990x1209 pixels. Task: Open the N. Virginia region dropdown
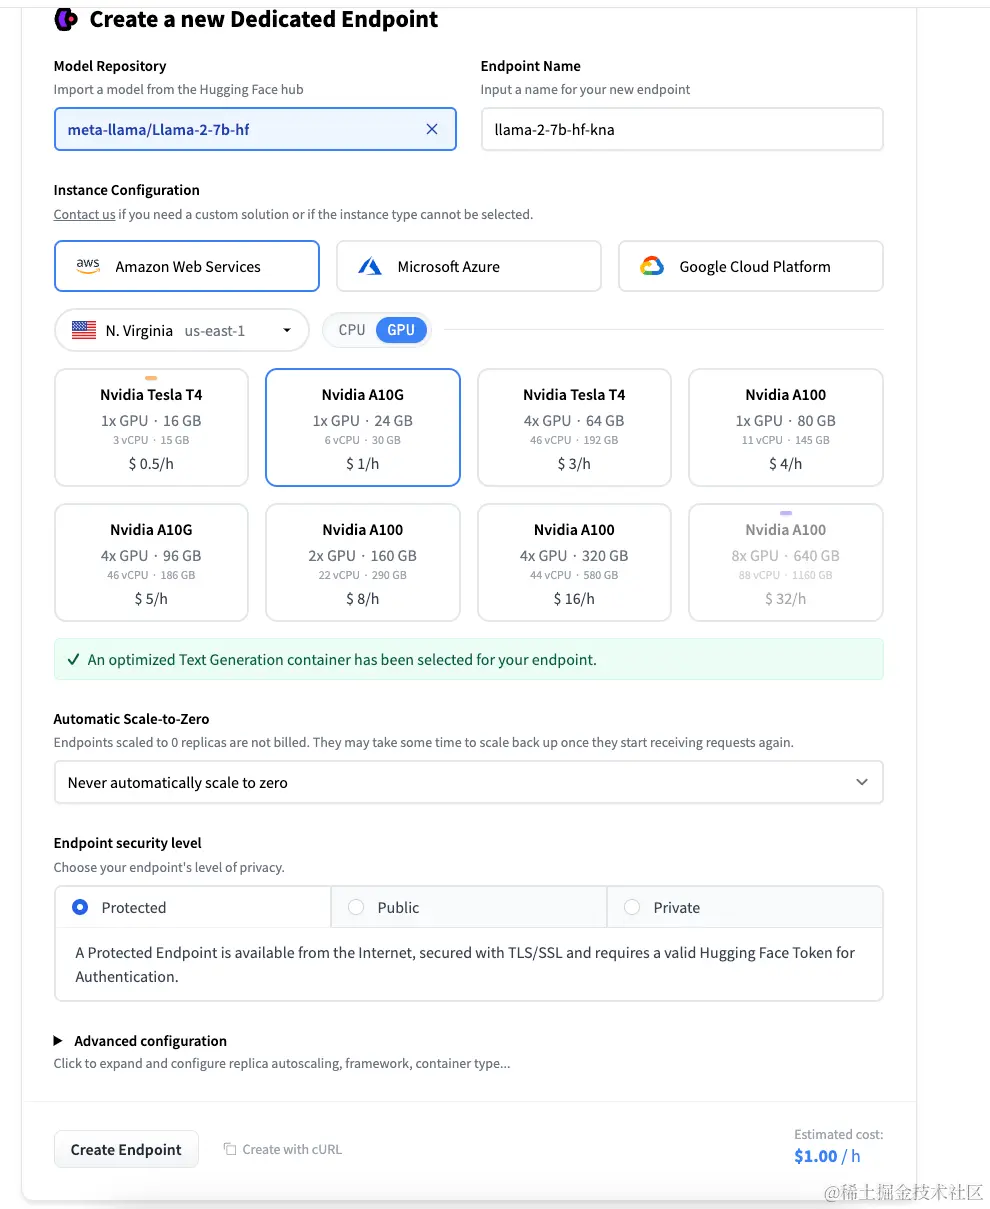point(181,330)
